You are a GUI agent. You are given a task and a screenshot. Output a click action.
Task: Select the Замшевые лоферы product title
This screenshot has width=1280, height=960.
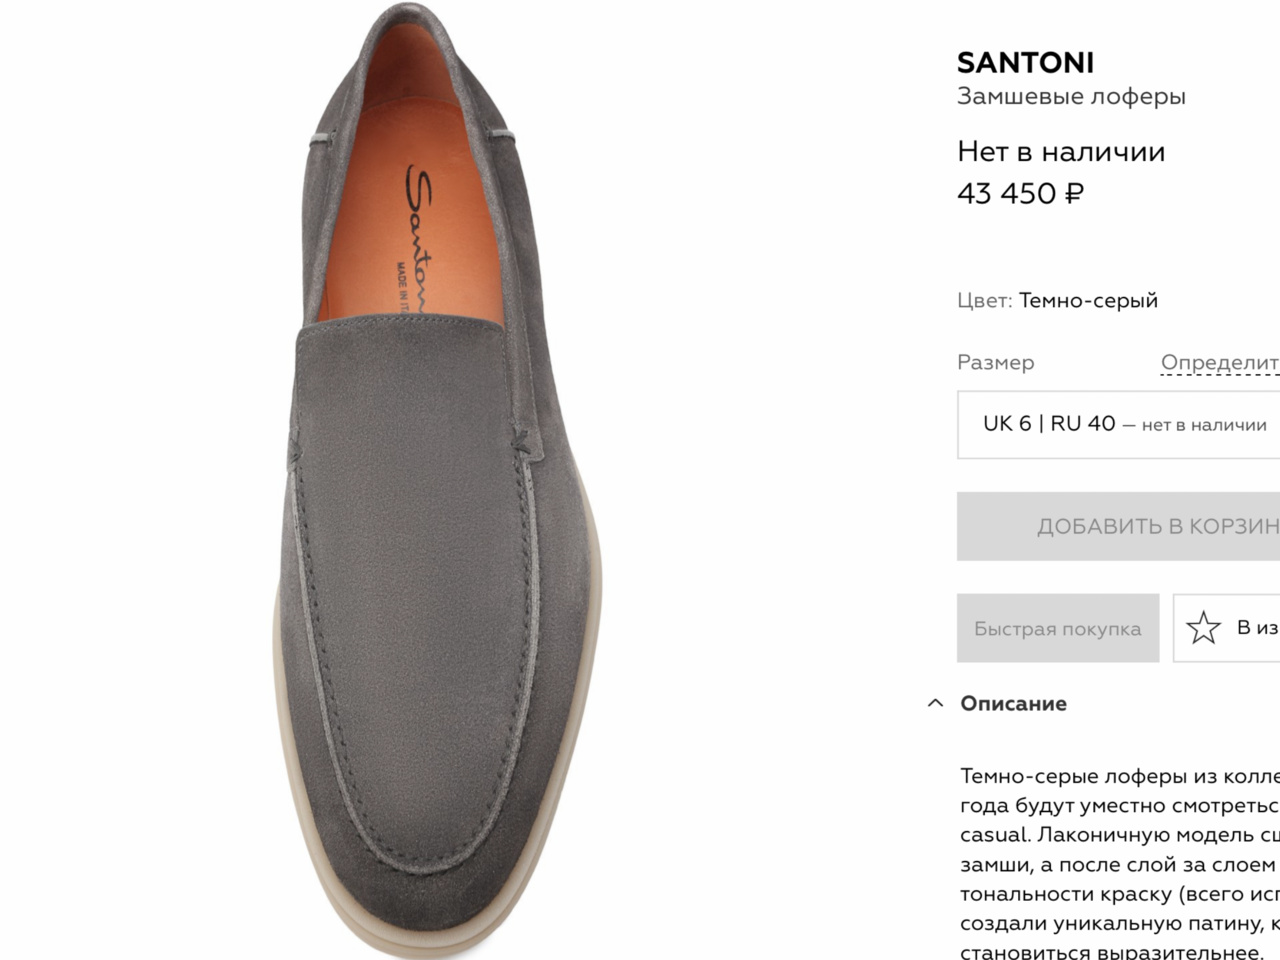click(x=1071, y=96)
